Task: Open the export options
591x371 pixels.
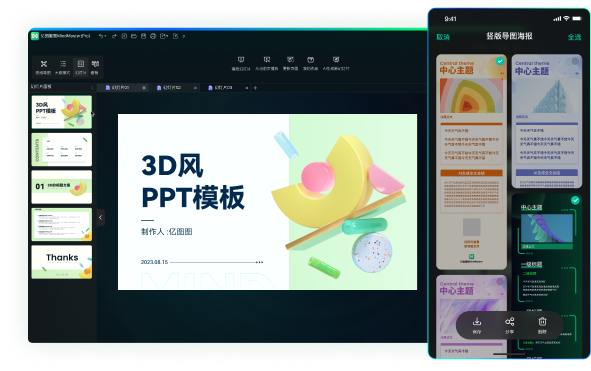Action: pyautogui.click(x=163, y=36)
